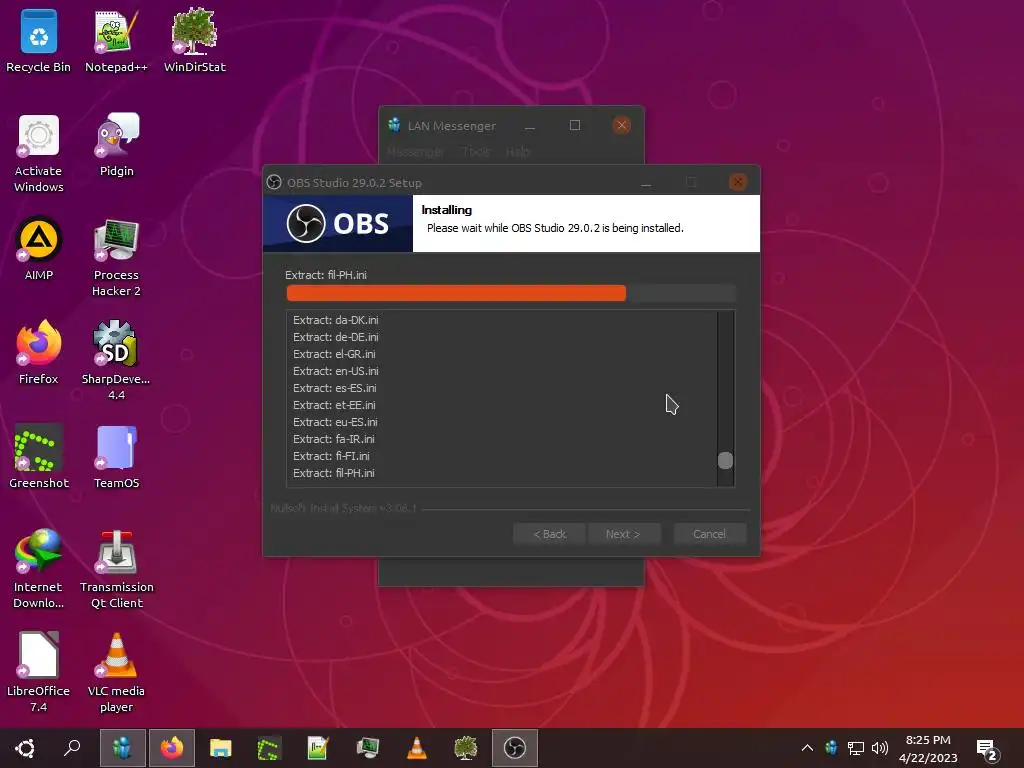Open the TeamOS desktop folder

(116, 457)
